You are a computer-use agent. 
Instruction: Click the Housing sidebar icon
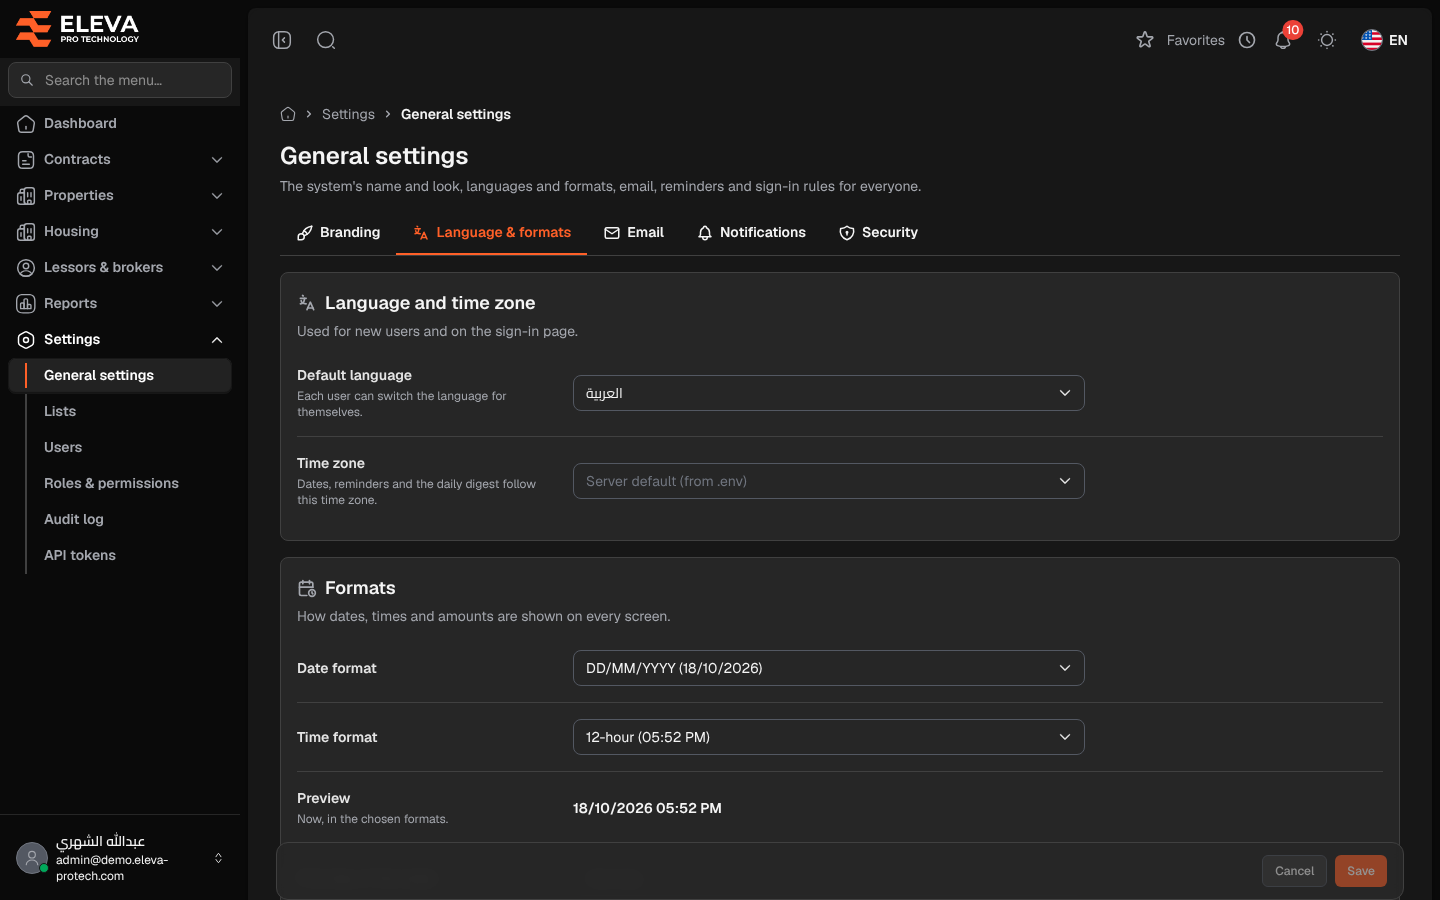pos(26,231)
